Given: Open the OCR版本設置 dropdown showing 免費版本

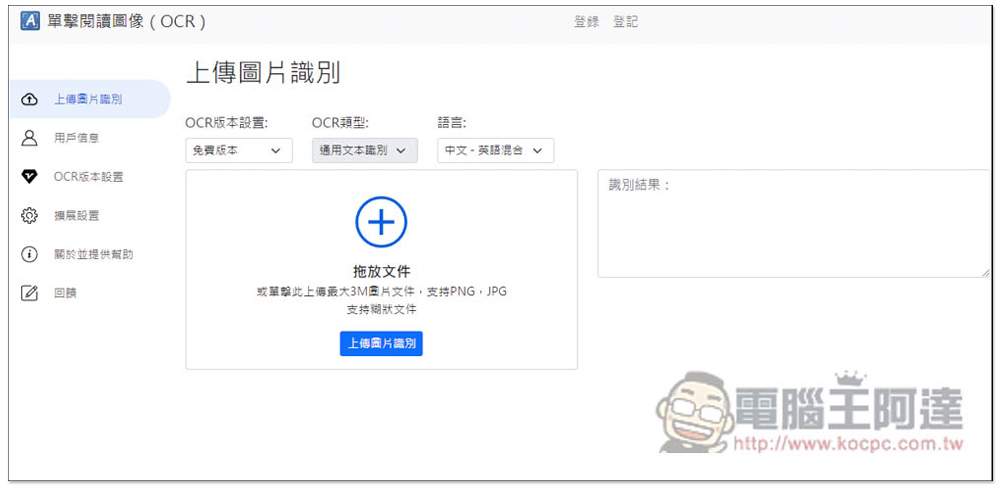Looking at the screenshot, I should [x=238, y=150].
